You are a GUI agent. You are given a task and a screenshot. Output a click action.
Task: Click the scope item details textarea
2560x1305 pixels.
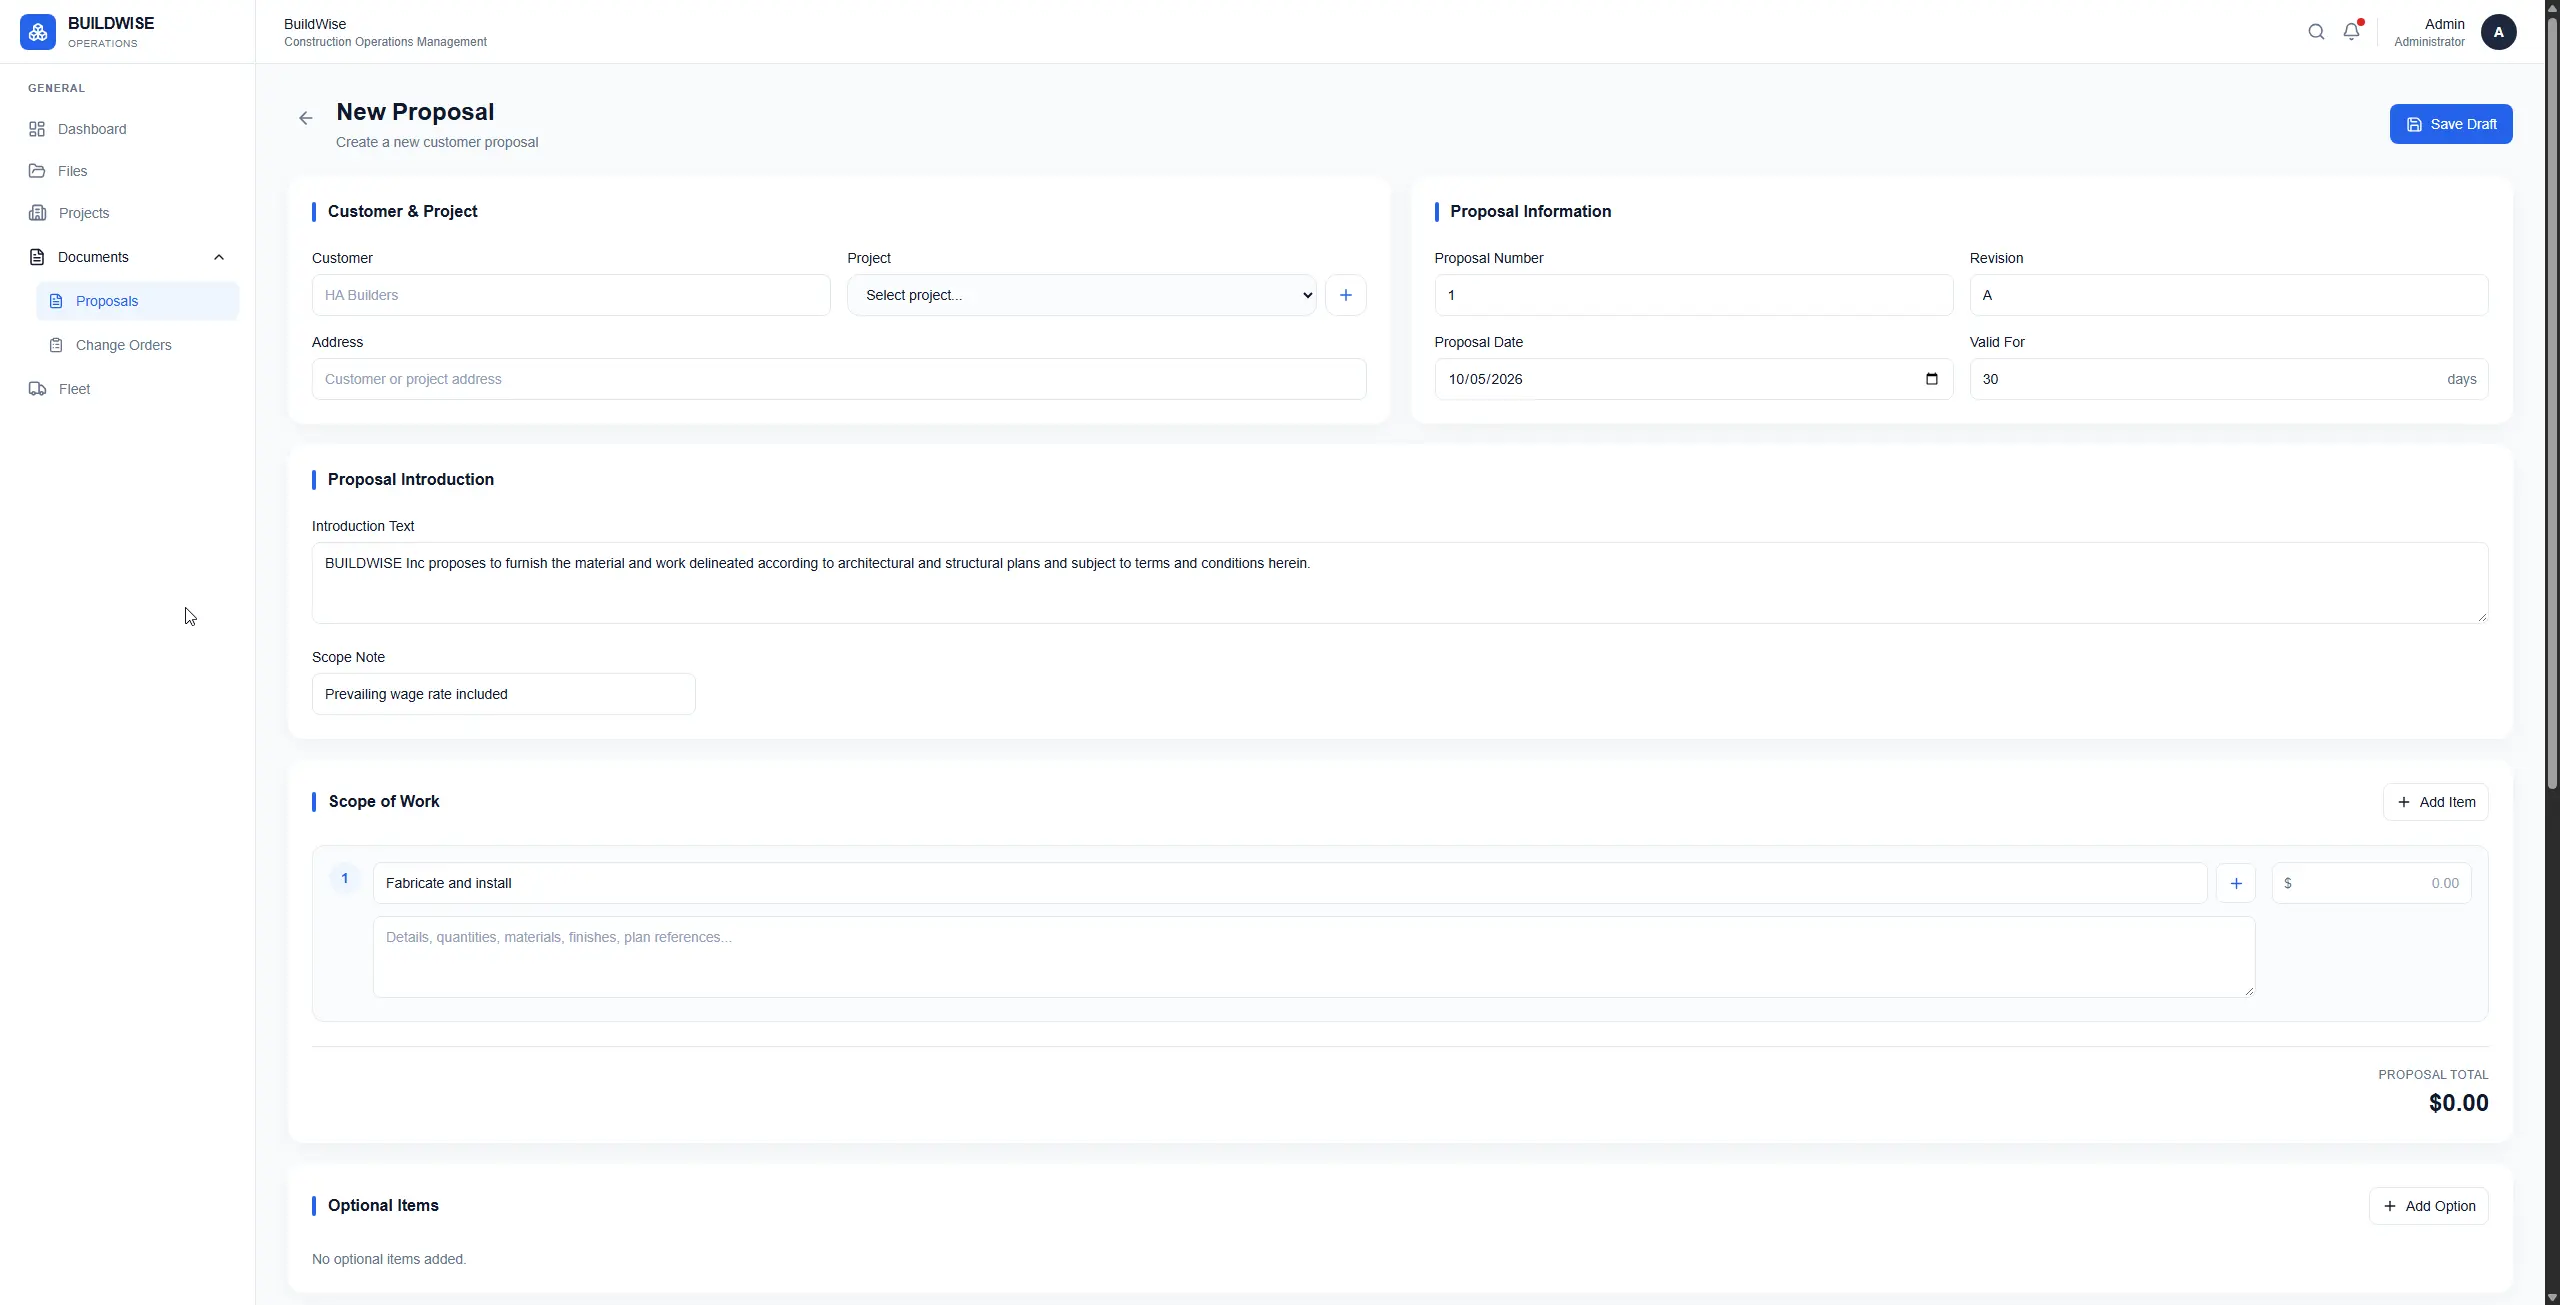pyautogui.click(x=1314, y=957)
